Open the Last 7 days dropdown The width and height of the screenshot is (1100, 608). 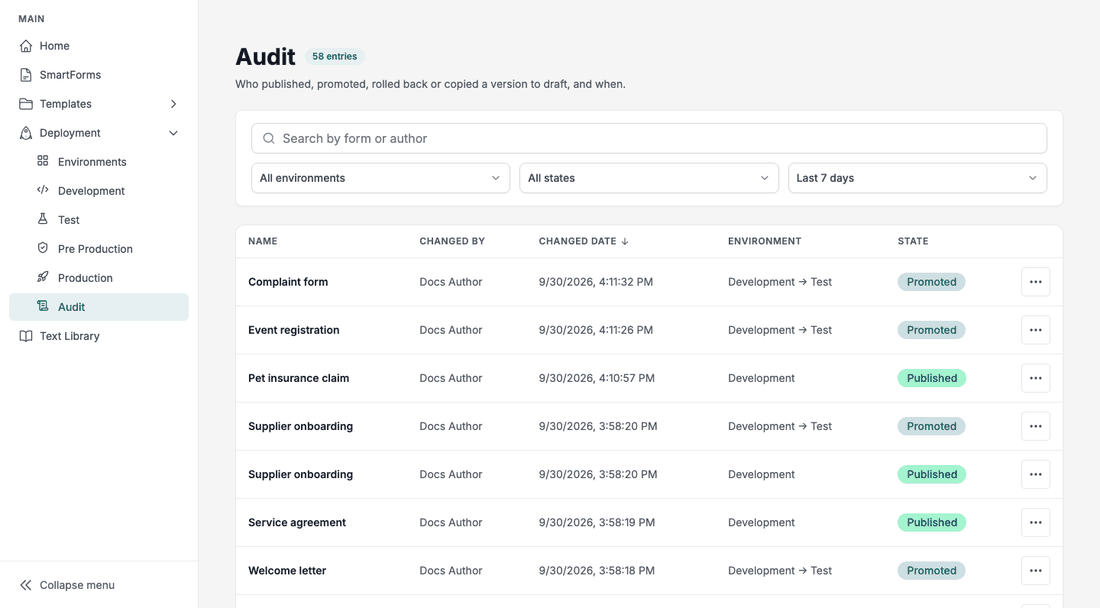point(918,178)
